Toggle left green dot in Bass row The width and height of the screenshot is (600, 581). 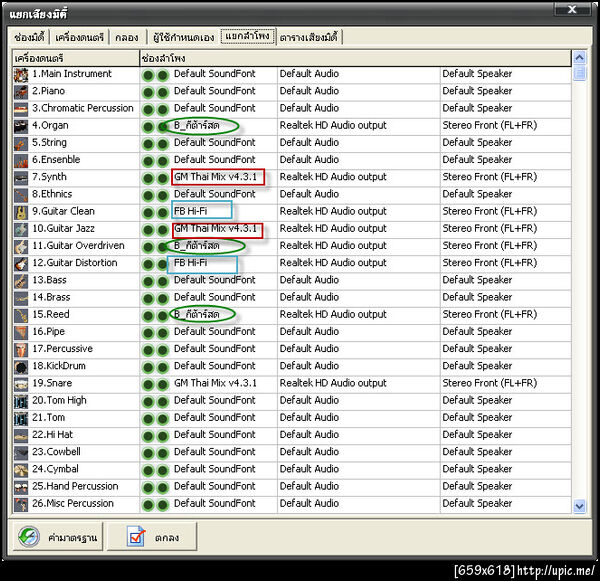148,281
